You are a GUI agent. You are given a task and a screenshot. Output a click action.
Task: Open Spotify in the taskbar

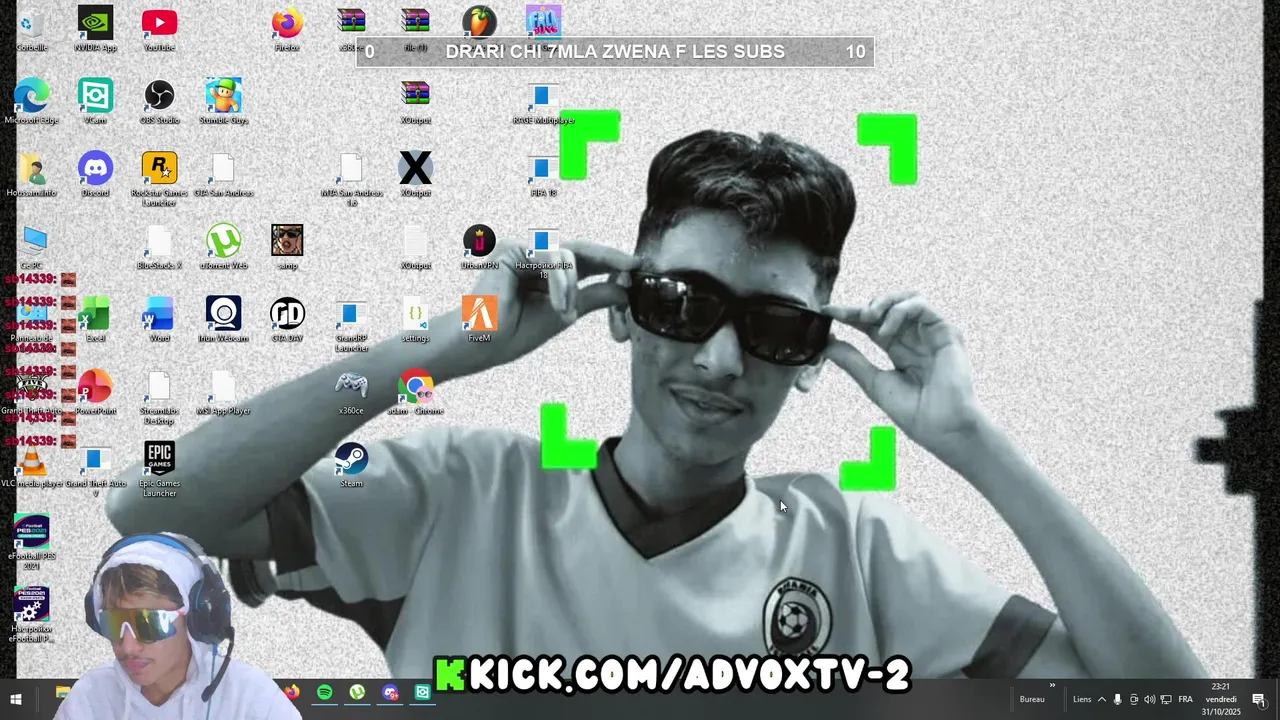pos(325,693)
